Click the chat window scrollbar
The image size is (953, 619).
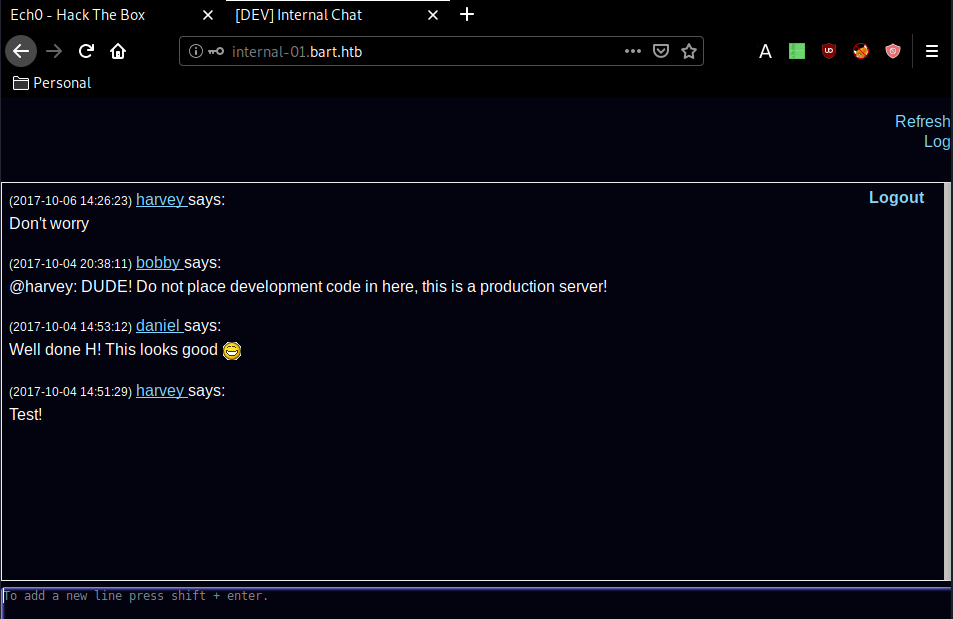click(x=946, y=380)
